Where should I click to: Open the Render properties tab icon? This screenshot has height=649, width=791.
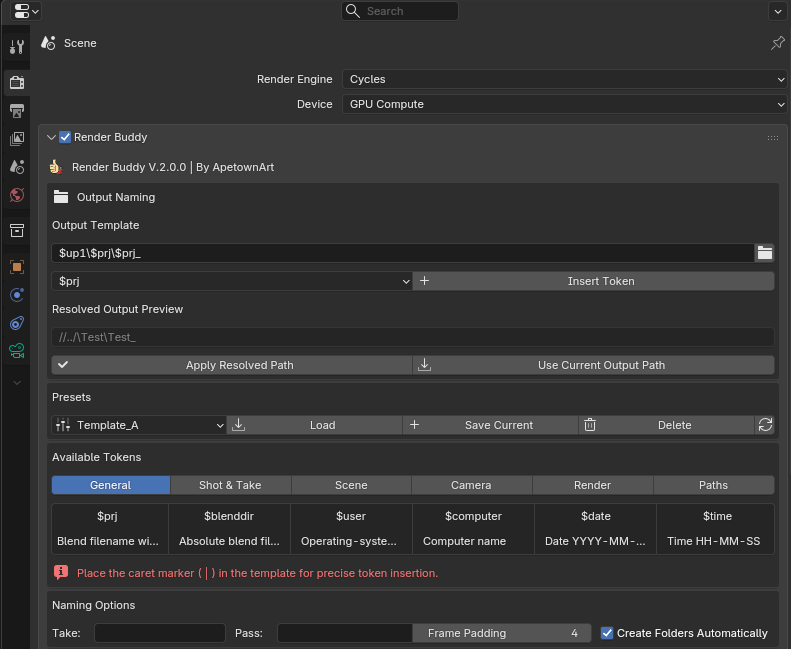tap(17, 82)
